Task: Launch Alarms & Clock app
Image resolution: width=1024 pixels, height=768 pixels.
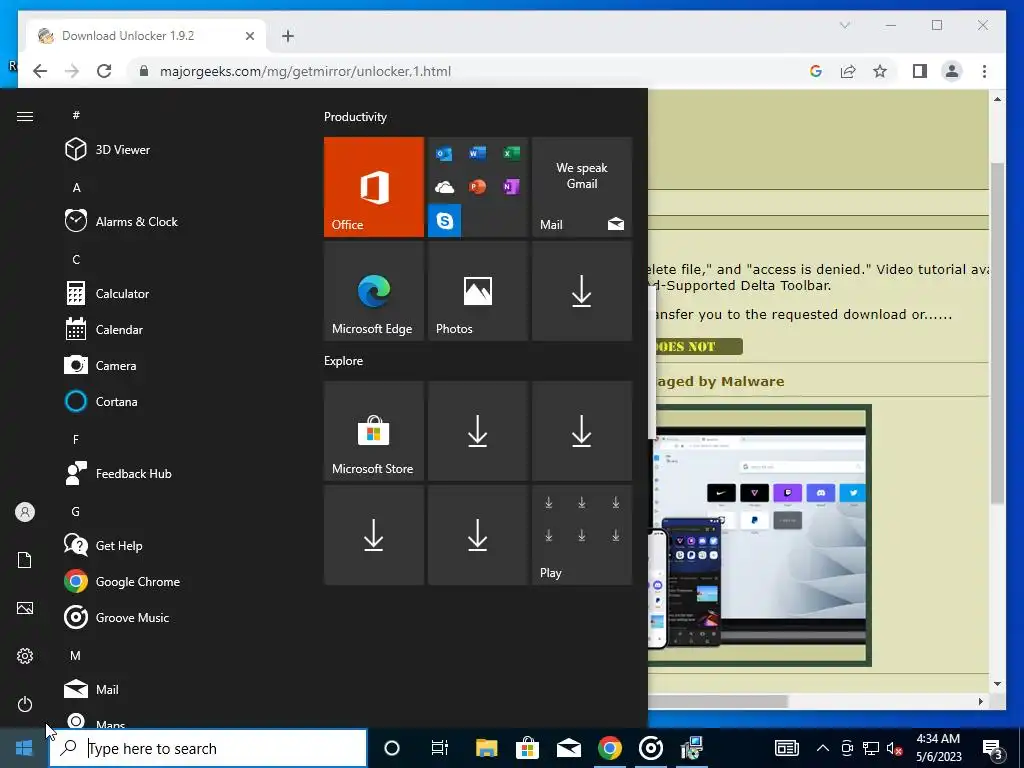Action: pos(121,221)
